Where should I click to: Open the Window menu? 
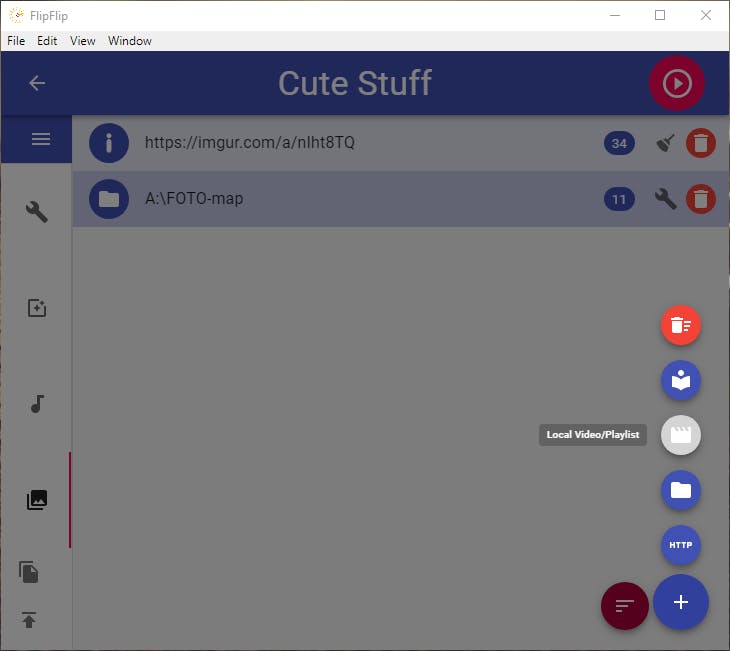(130, 41)
